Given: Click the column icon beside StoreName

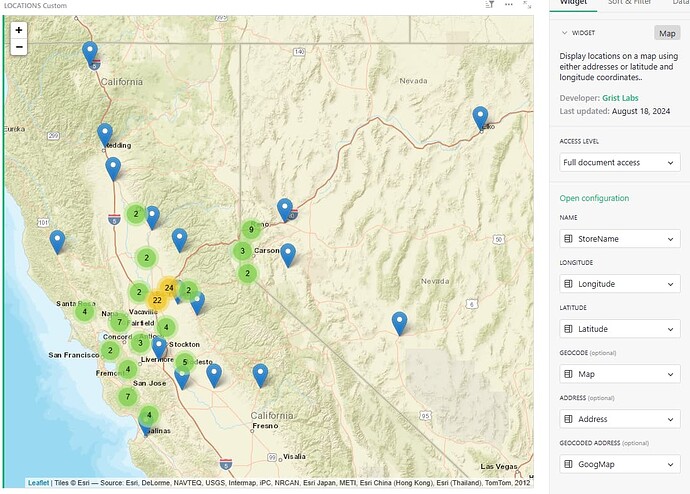Looking at the screenshot, I should coord(568,238).
